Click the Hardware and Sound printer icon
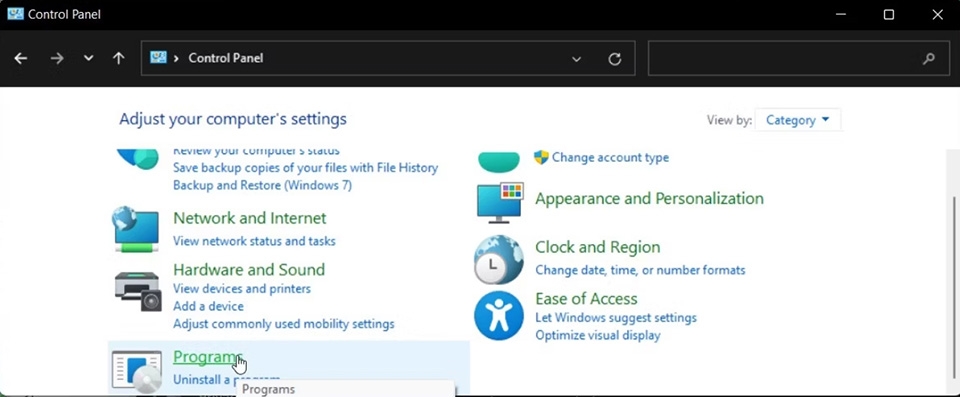The image size is (960, 397). (138, 292)
